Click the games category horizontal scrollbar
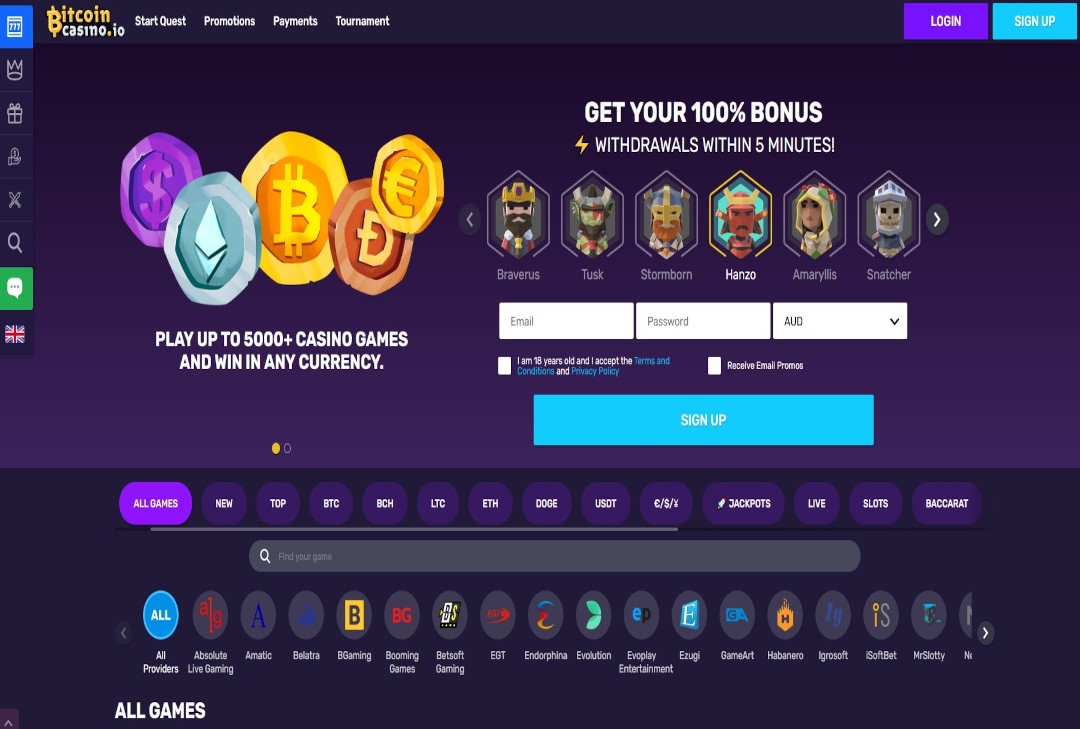 [414, 529]
